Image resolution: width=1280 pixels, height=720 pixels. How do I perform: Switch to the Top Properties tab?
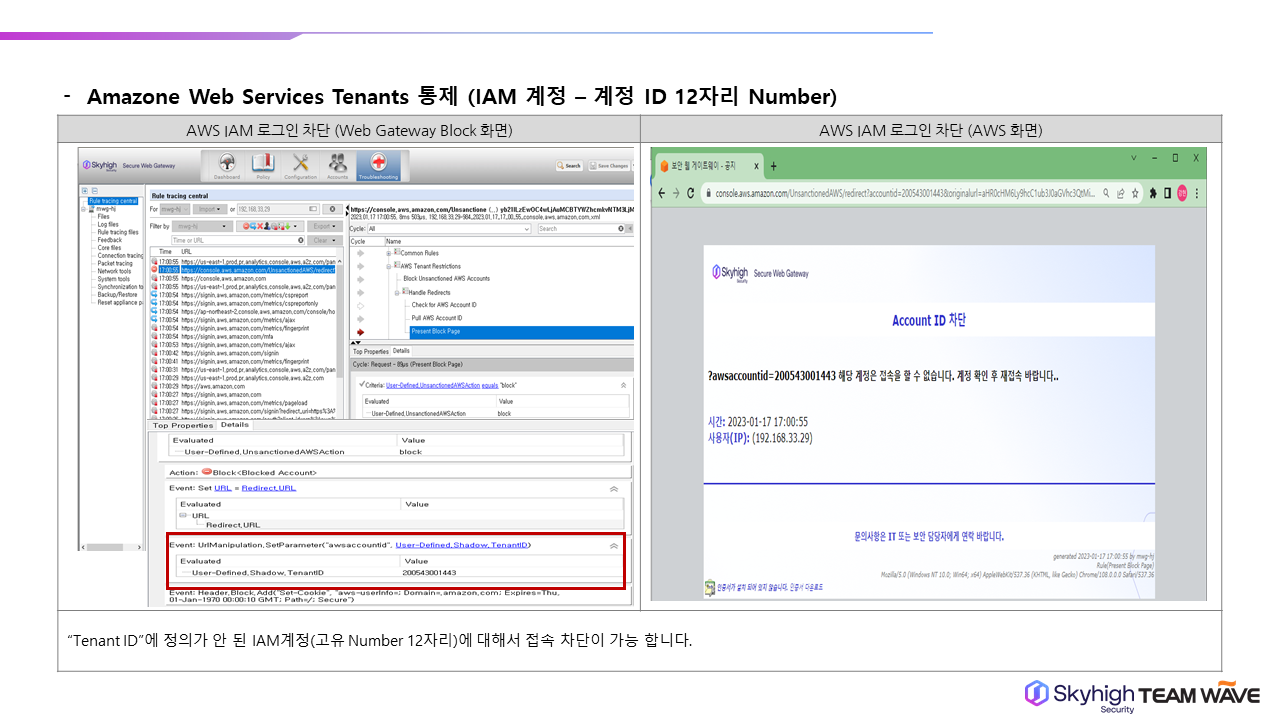183,425
